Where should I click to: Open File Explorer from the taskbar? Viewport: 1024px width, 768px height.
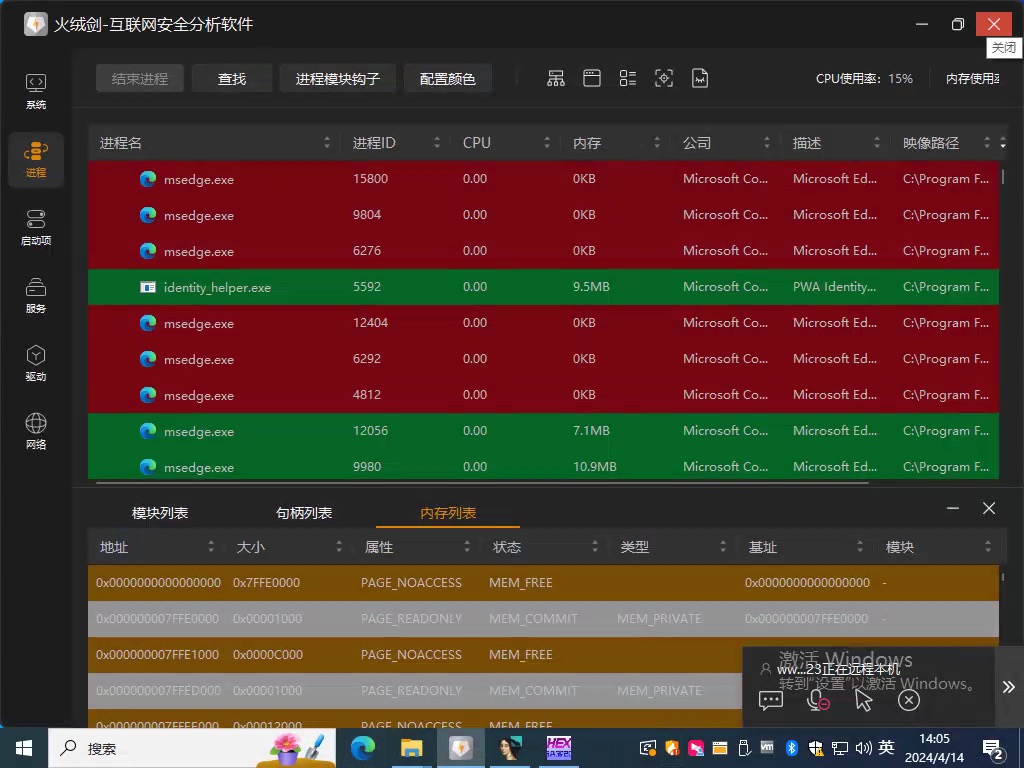click(x=411, y=748)
